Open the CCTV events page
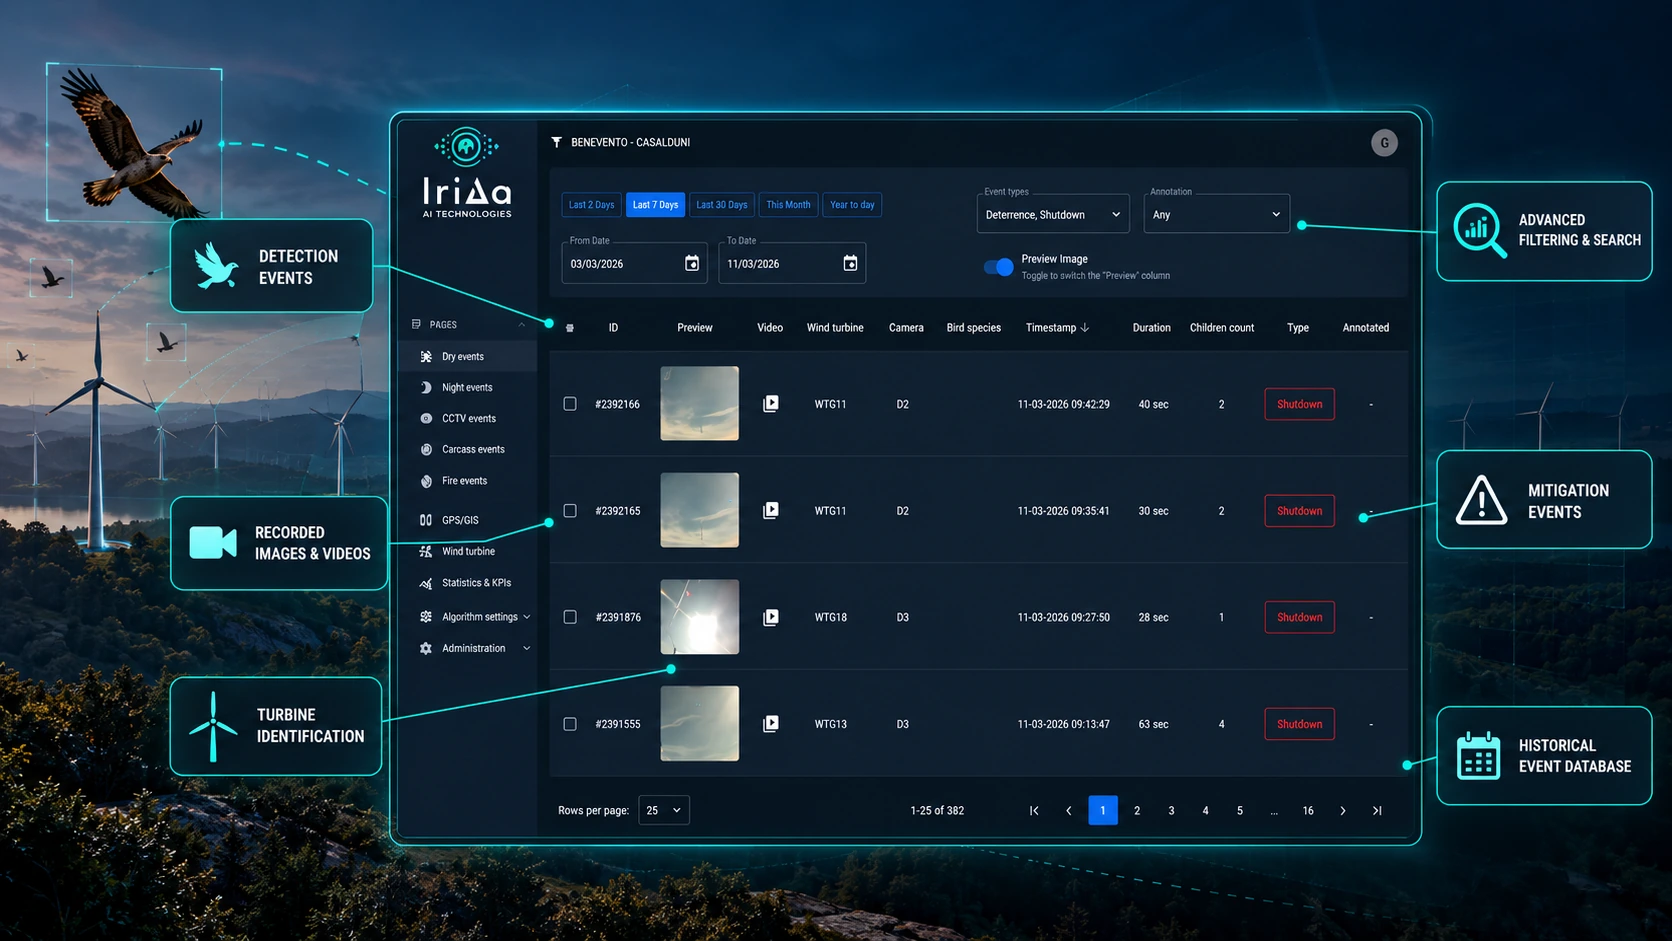This screenshot has height=941, width=1672. [x=468, y=418]
